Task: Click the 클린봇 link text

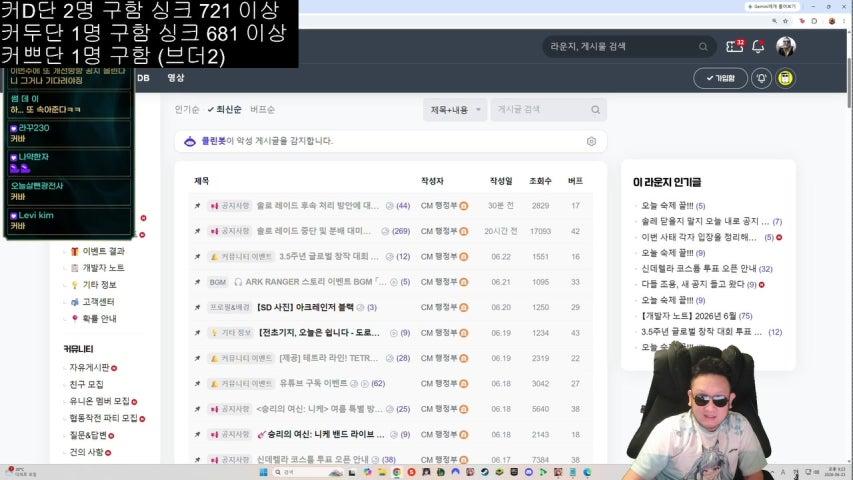Action: pos(213,141)
